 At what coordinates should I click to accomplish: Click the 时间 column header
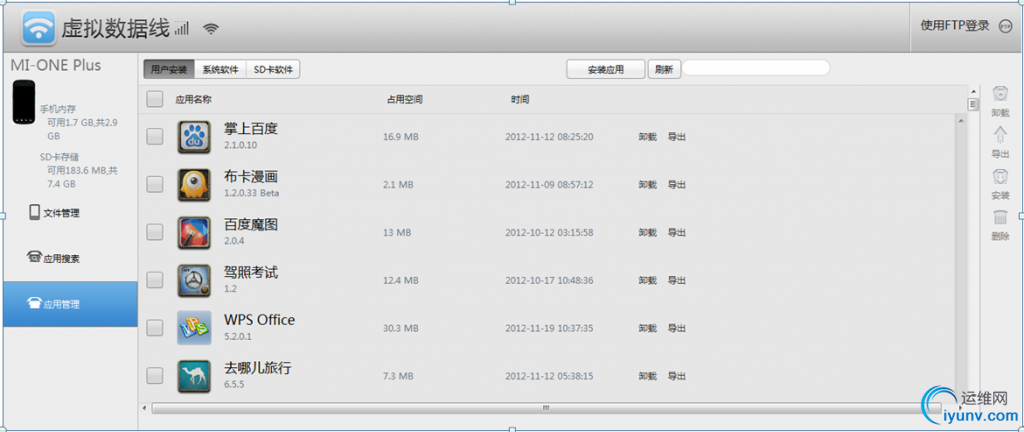[520, 100]
